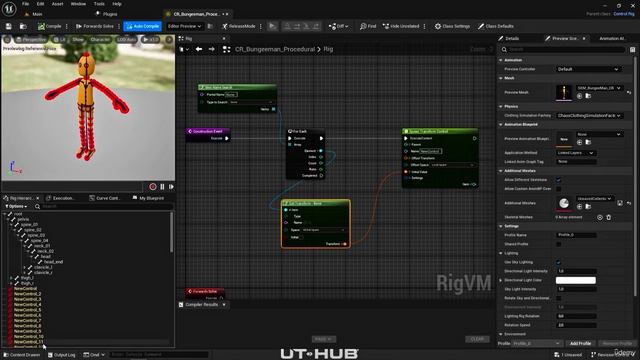Click Hide Unrelated toolbar button

(x=401, y=26)
